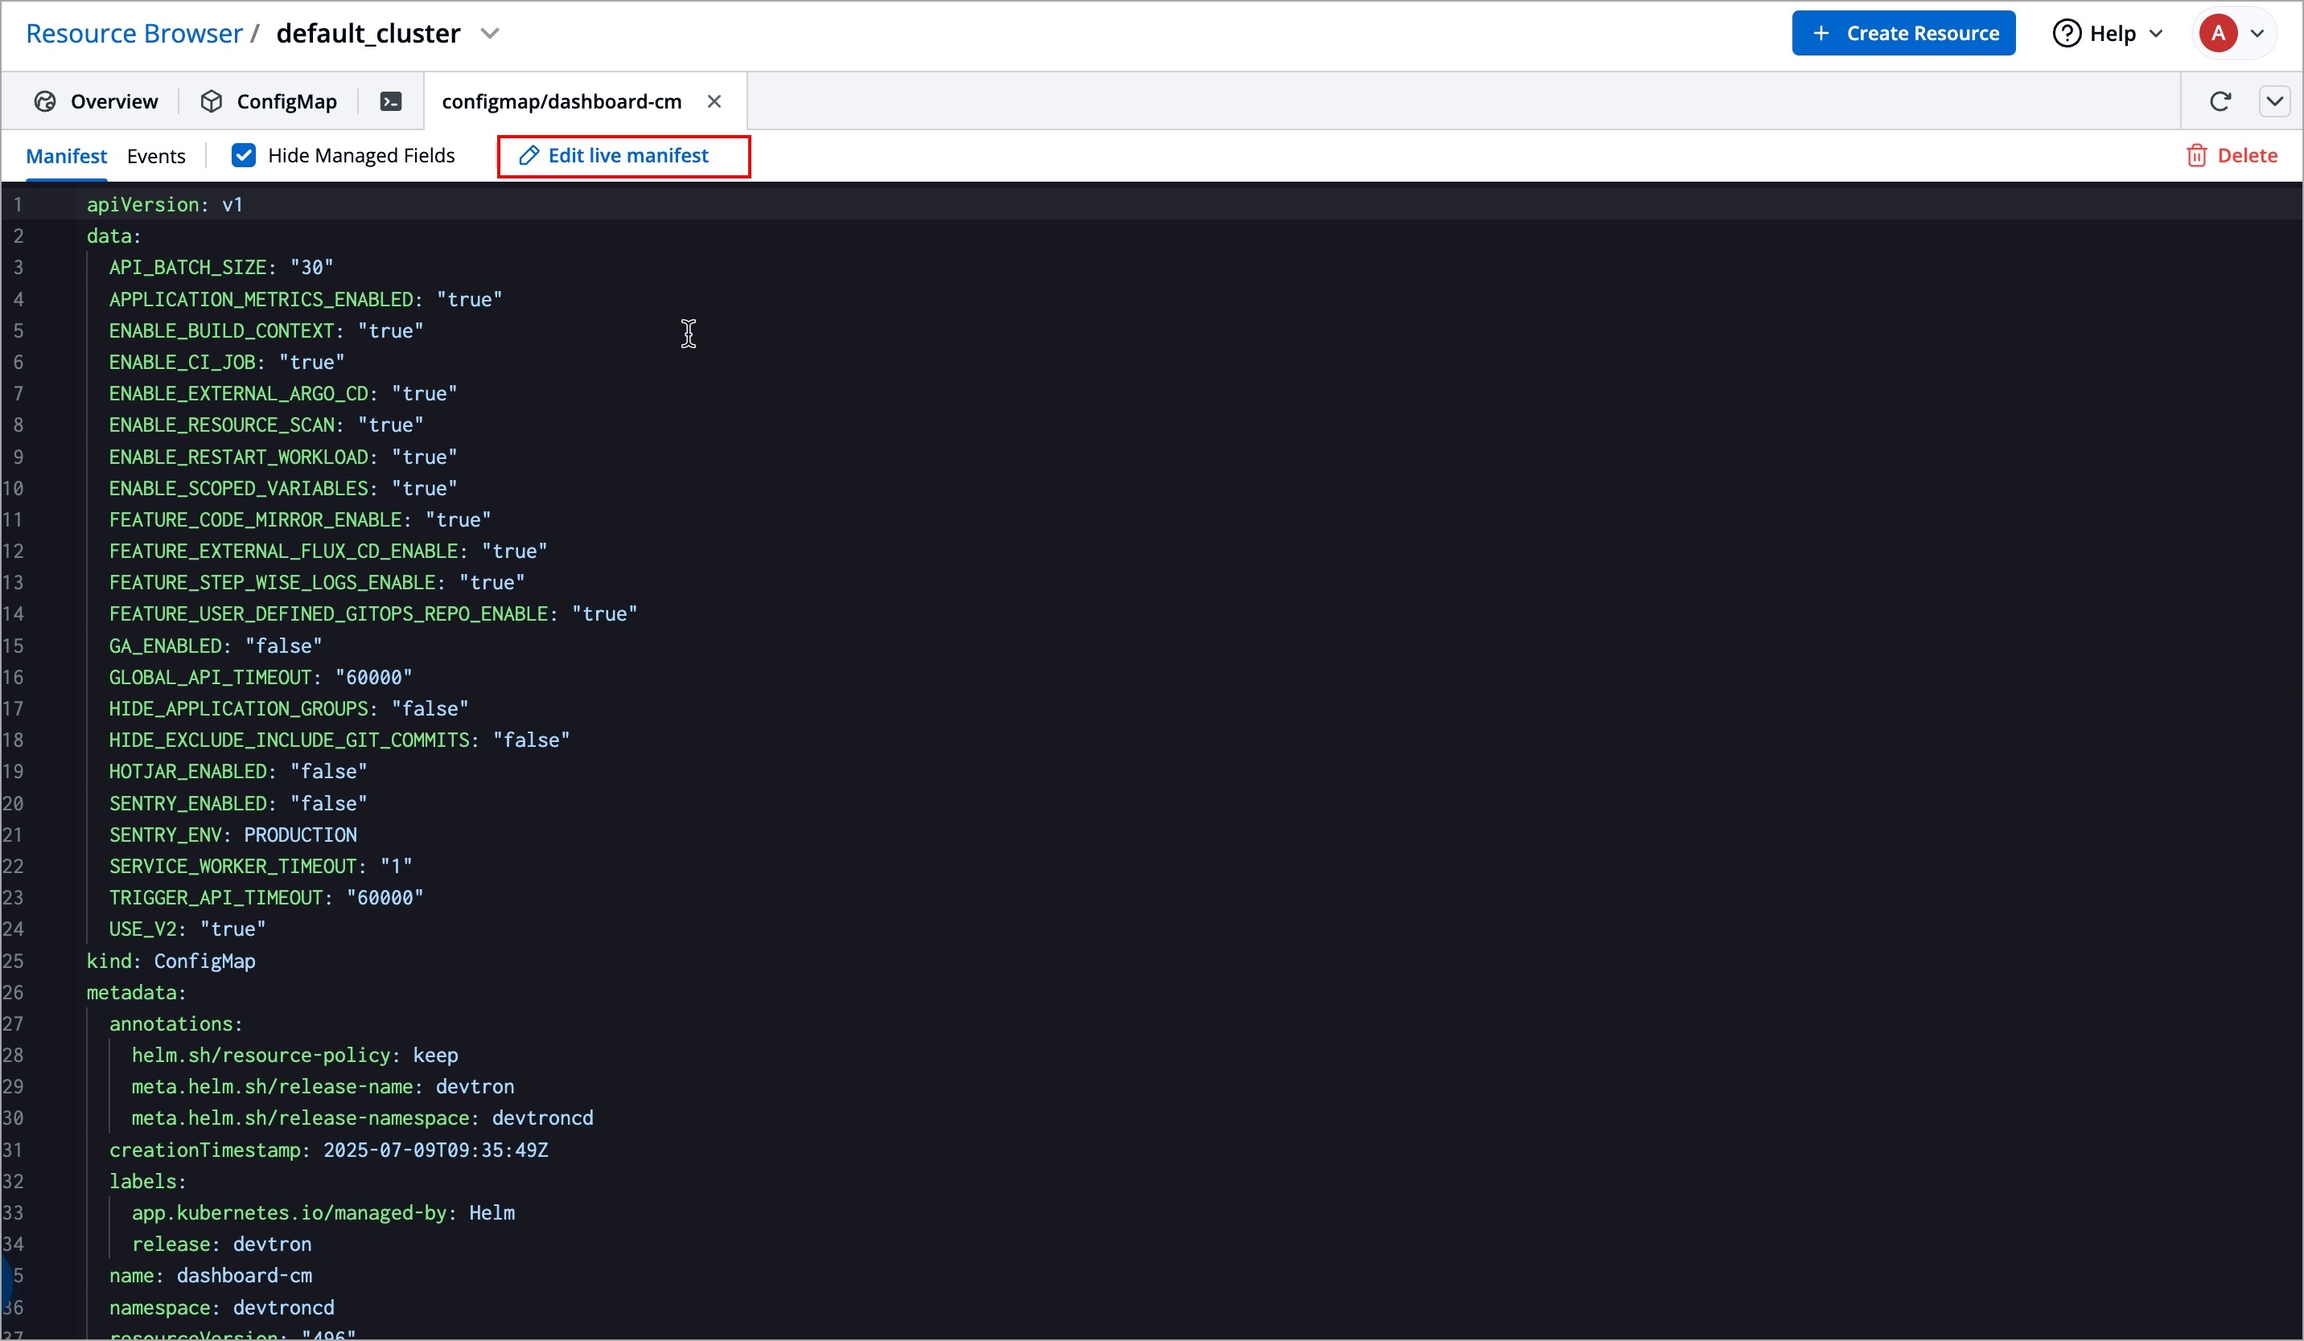Expand the tab list chevron at far right
Screen dimensions: 2304x1341
[x=2274, y=101]
